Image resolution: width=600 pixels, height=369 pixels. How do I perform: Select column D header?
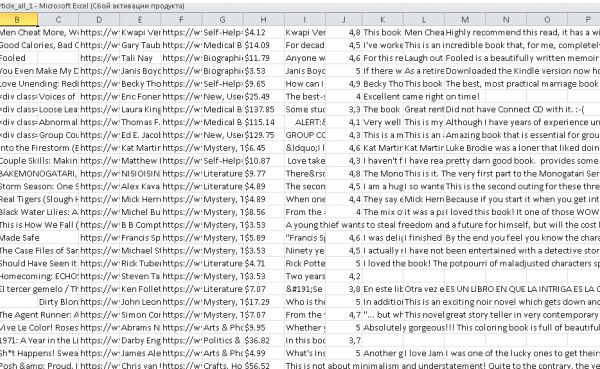click(x=99, y=20)
